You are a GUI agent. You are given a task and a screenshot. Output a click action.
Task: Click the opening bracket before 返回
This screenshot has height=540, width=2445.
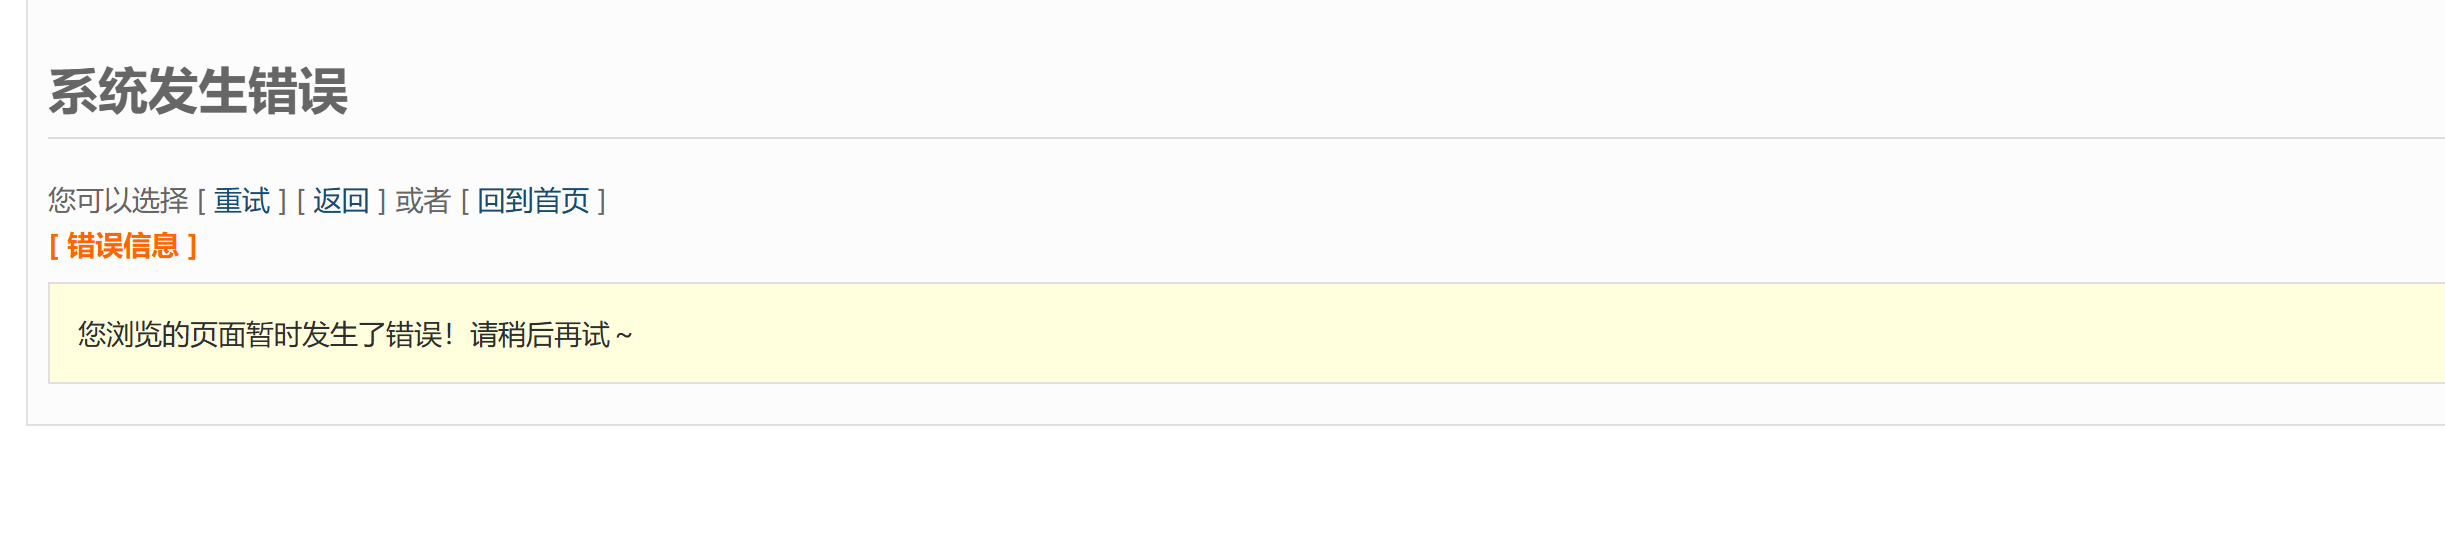tap(301, 202)
